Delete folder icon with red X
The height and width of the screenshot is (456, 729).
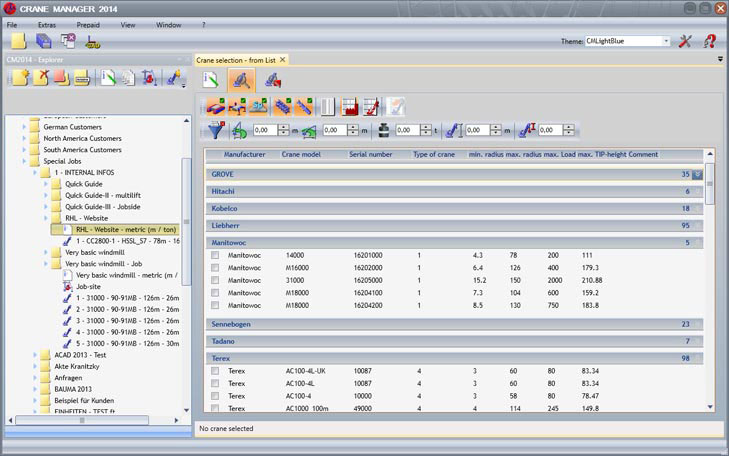[41, 78]
